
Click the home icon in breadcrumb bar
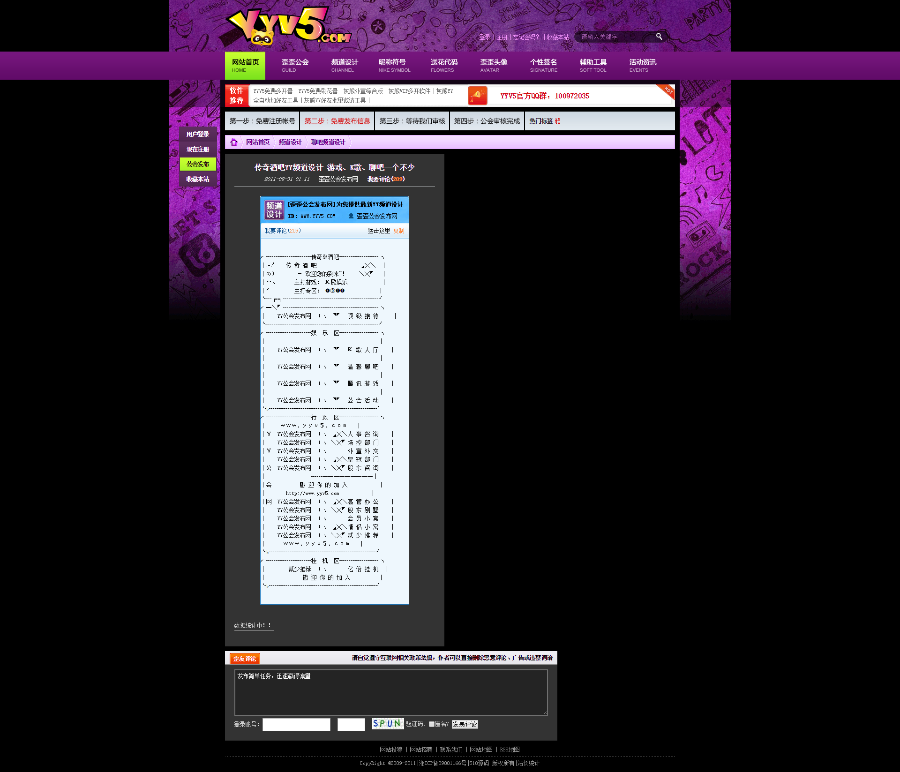(234, 142)
